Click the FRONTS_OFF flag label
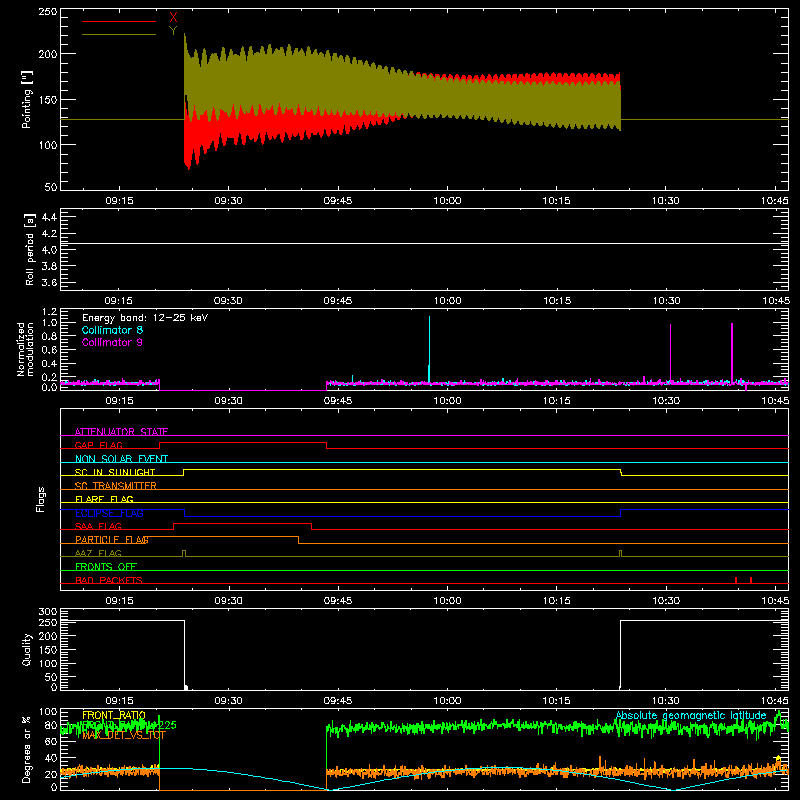This screenshot has width=800, height=800. pos(106,567)
